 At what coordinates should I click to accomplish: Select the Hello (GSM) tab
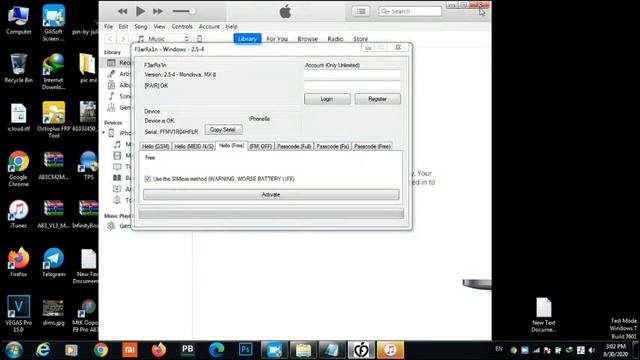pos(156,146)
